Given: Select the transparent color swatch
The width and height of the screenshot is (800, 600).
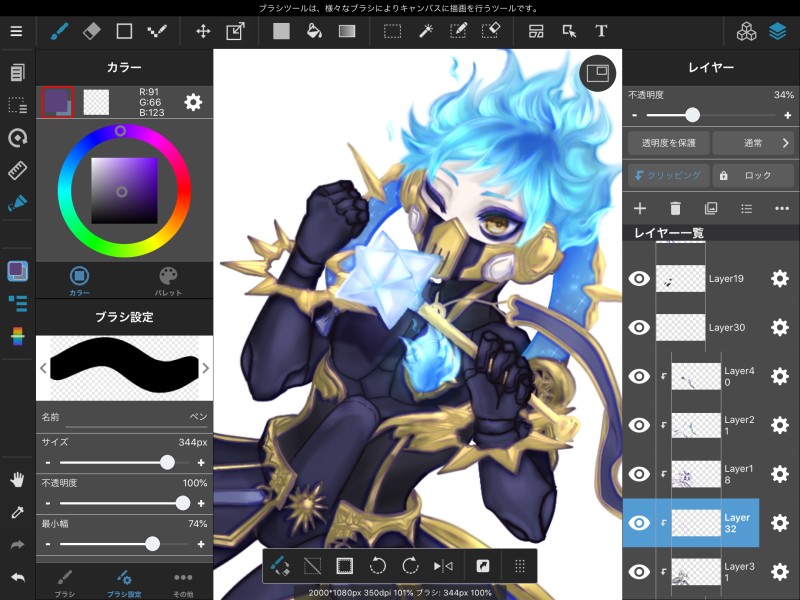Looking at the screenshot, I should (x=96, y=102).
